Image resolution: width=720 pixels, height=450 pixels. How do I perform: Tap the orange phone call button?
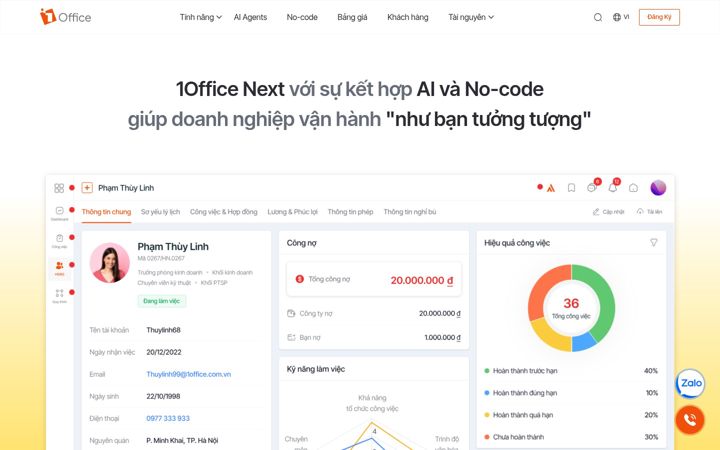tap(690, 419)
